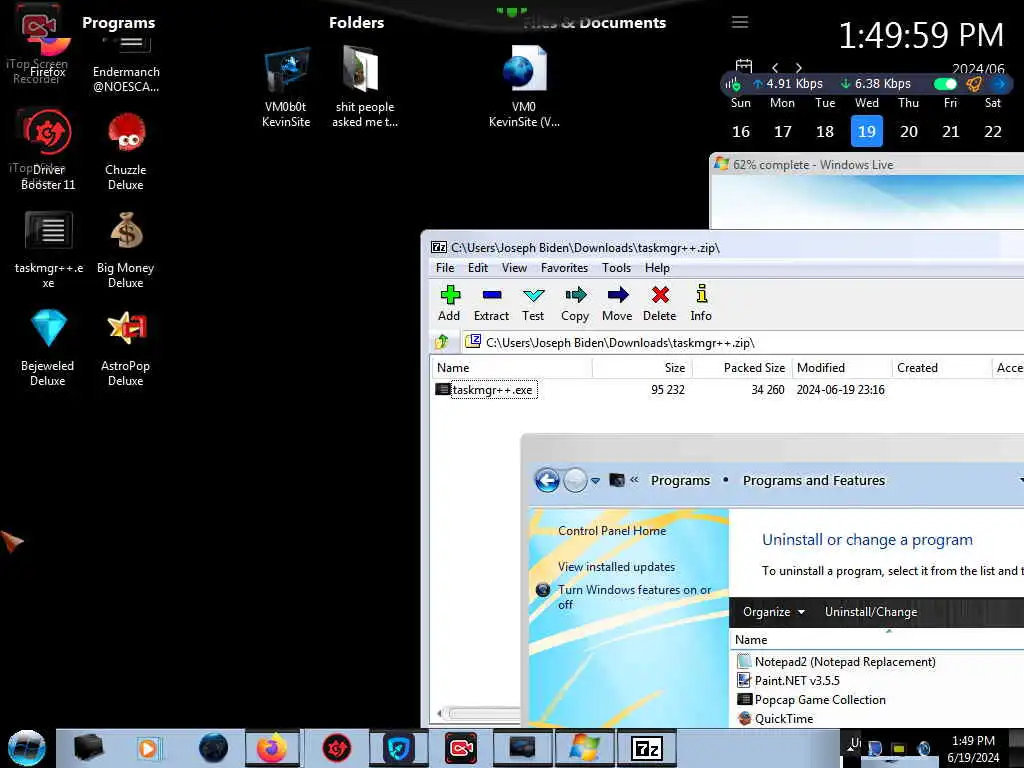Open the taskmgr++.exe desktop icon
The image size is (1024, 768).
[48, 249]
